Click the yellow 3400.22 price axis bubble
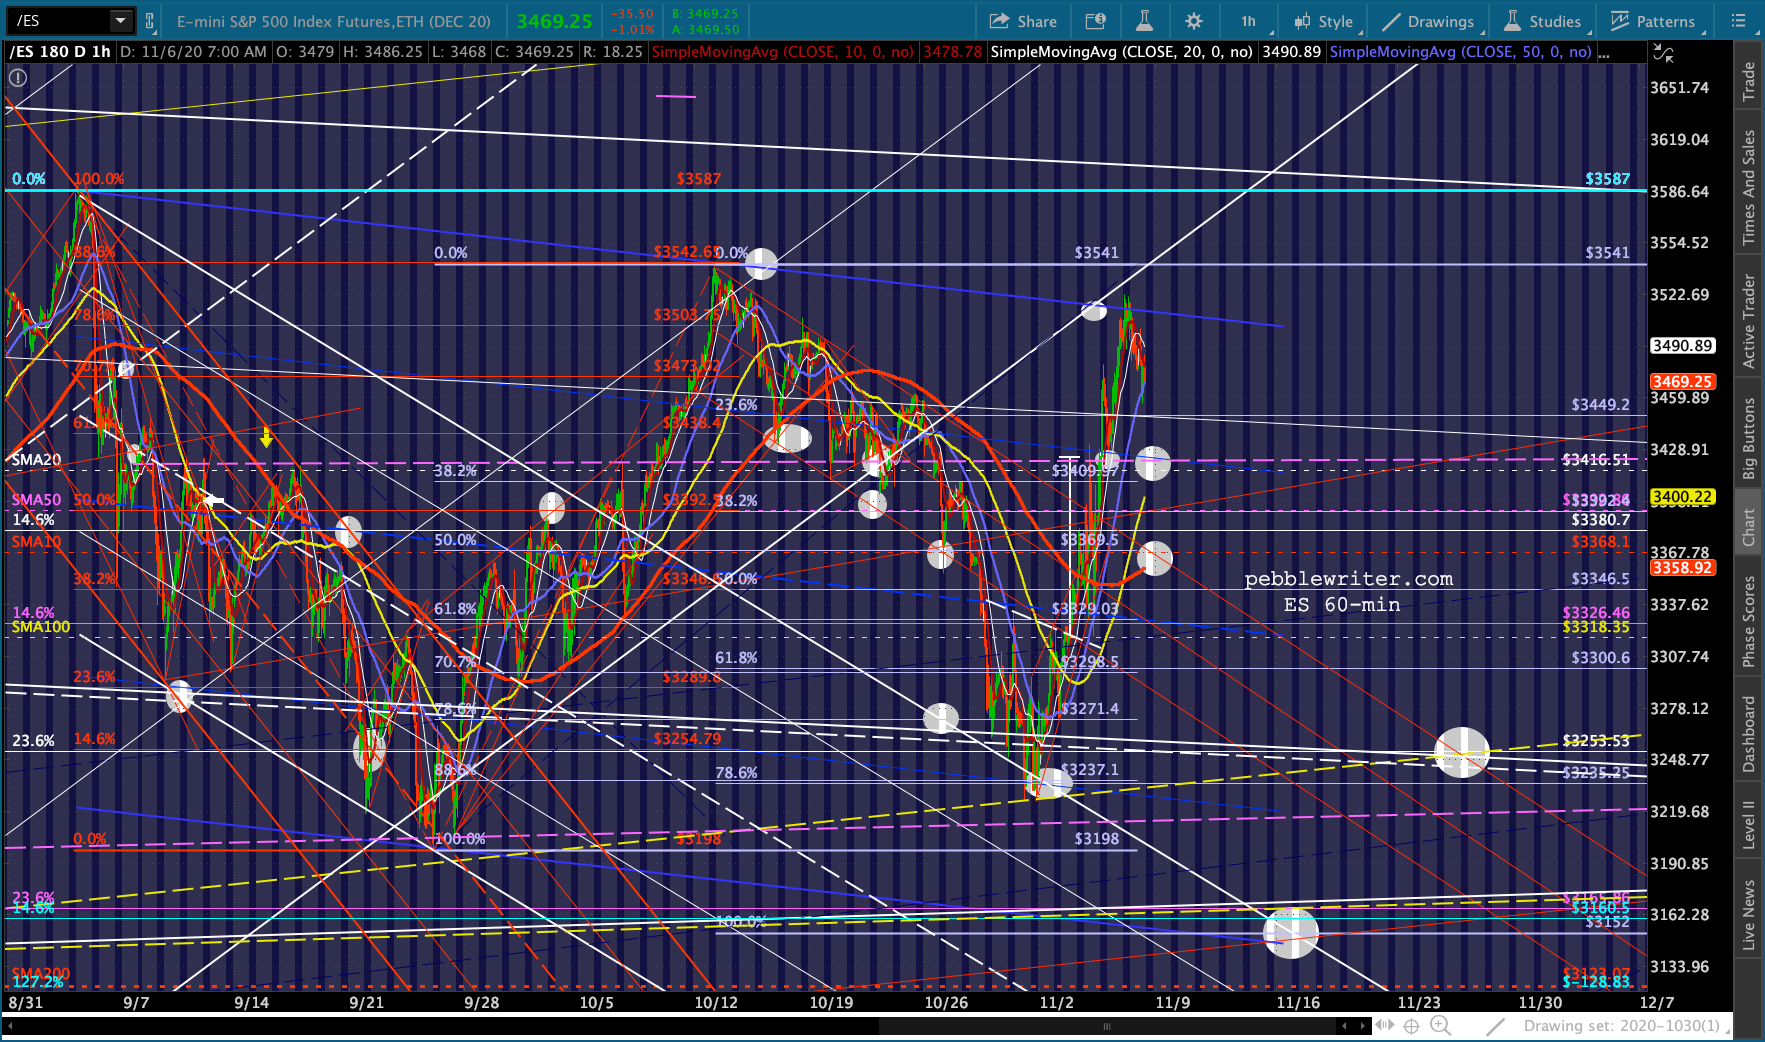 [1683, 497]
